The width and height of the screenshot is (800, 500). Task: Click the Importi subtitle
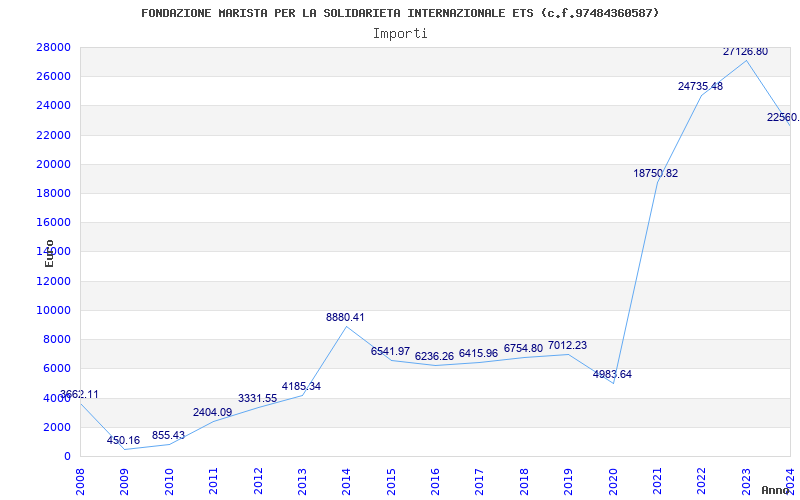(400, 34)
